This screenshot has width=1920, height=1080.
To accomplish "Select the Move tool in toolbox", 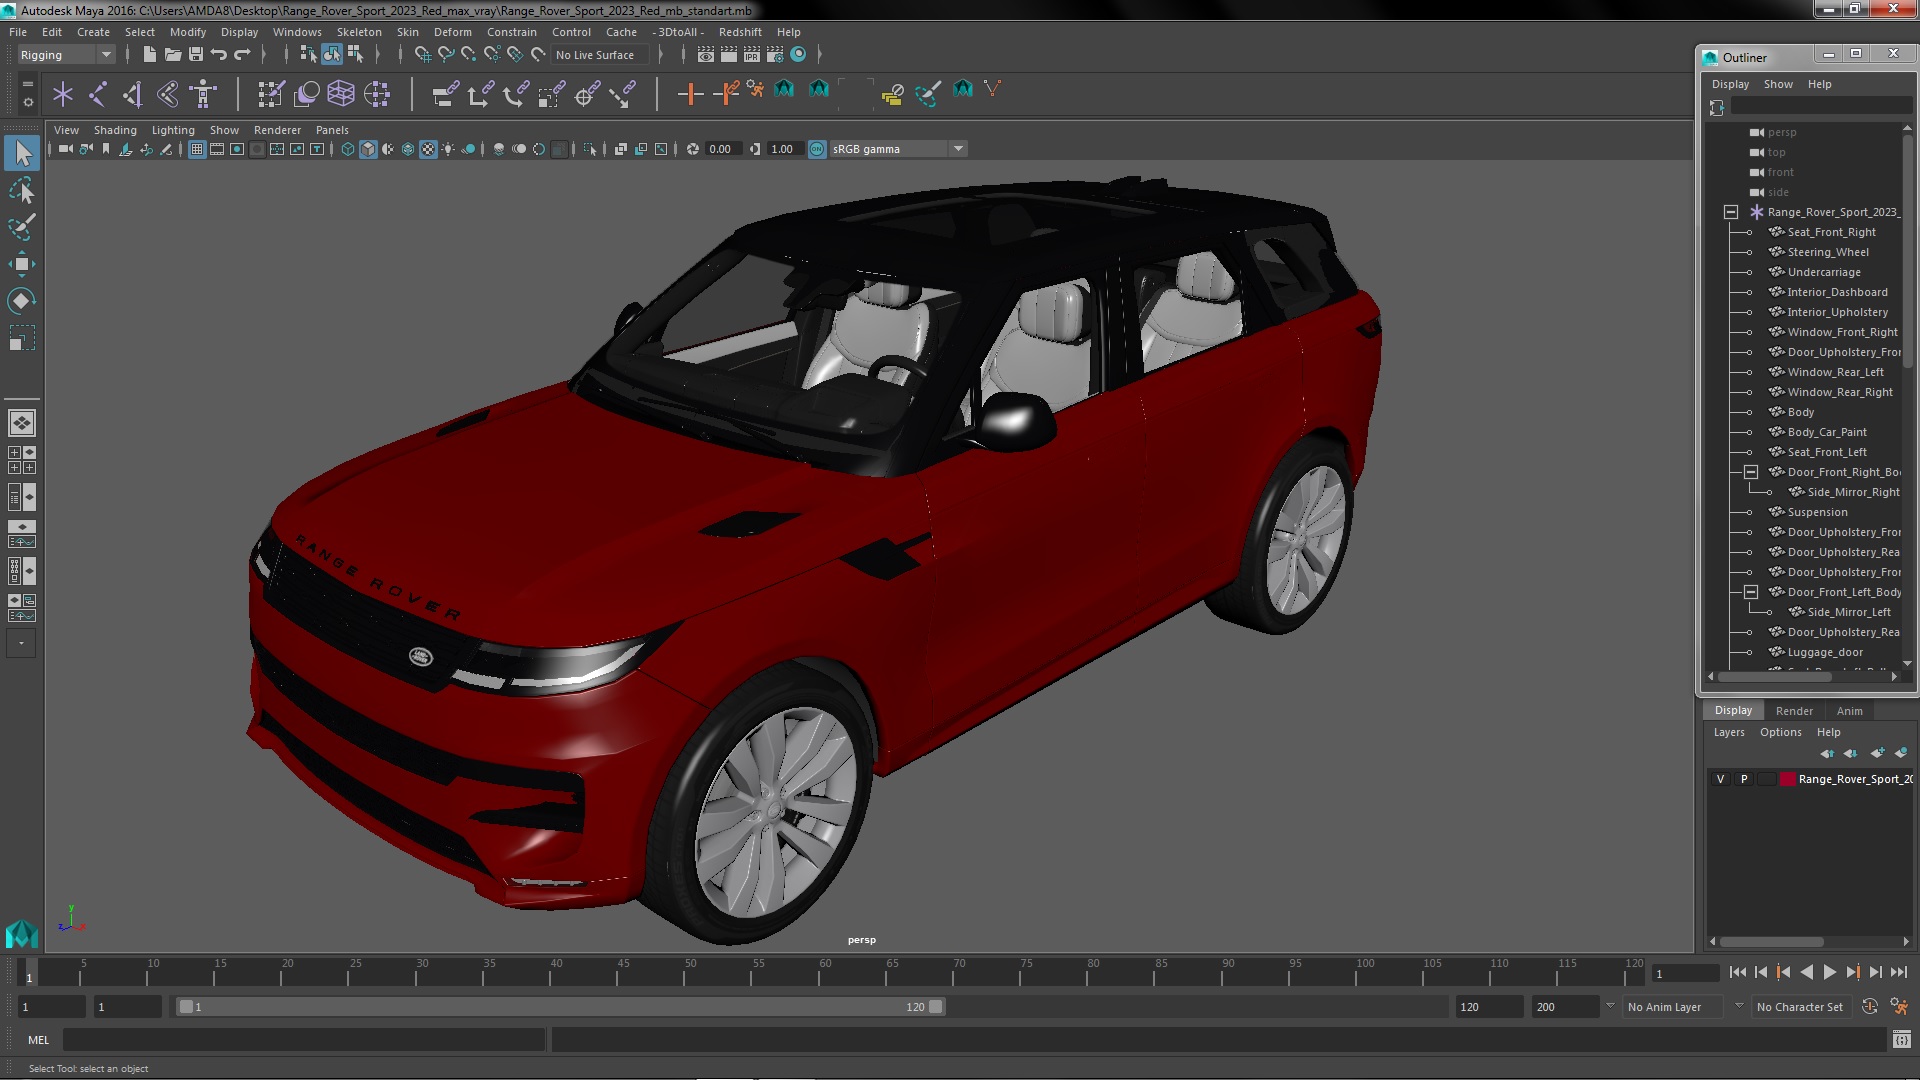I will pyautogui.click(x=22, y=264).
